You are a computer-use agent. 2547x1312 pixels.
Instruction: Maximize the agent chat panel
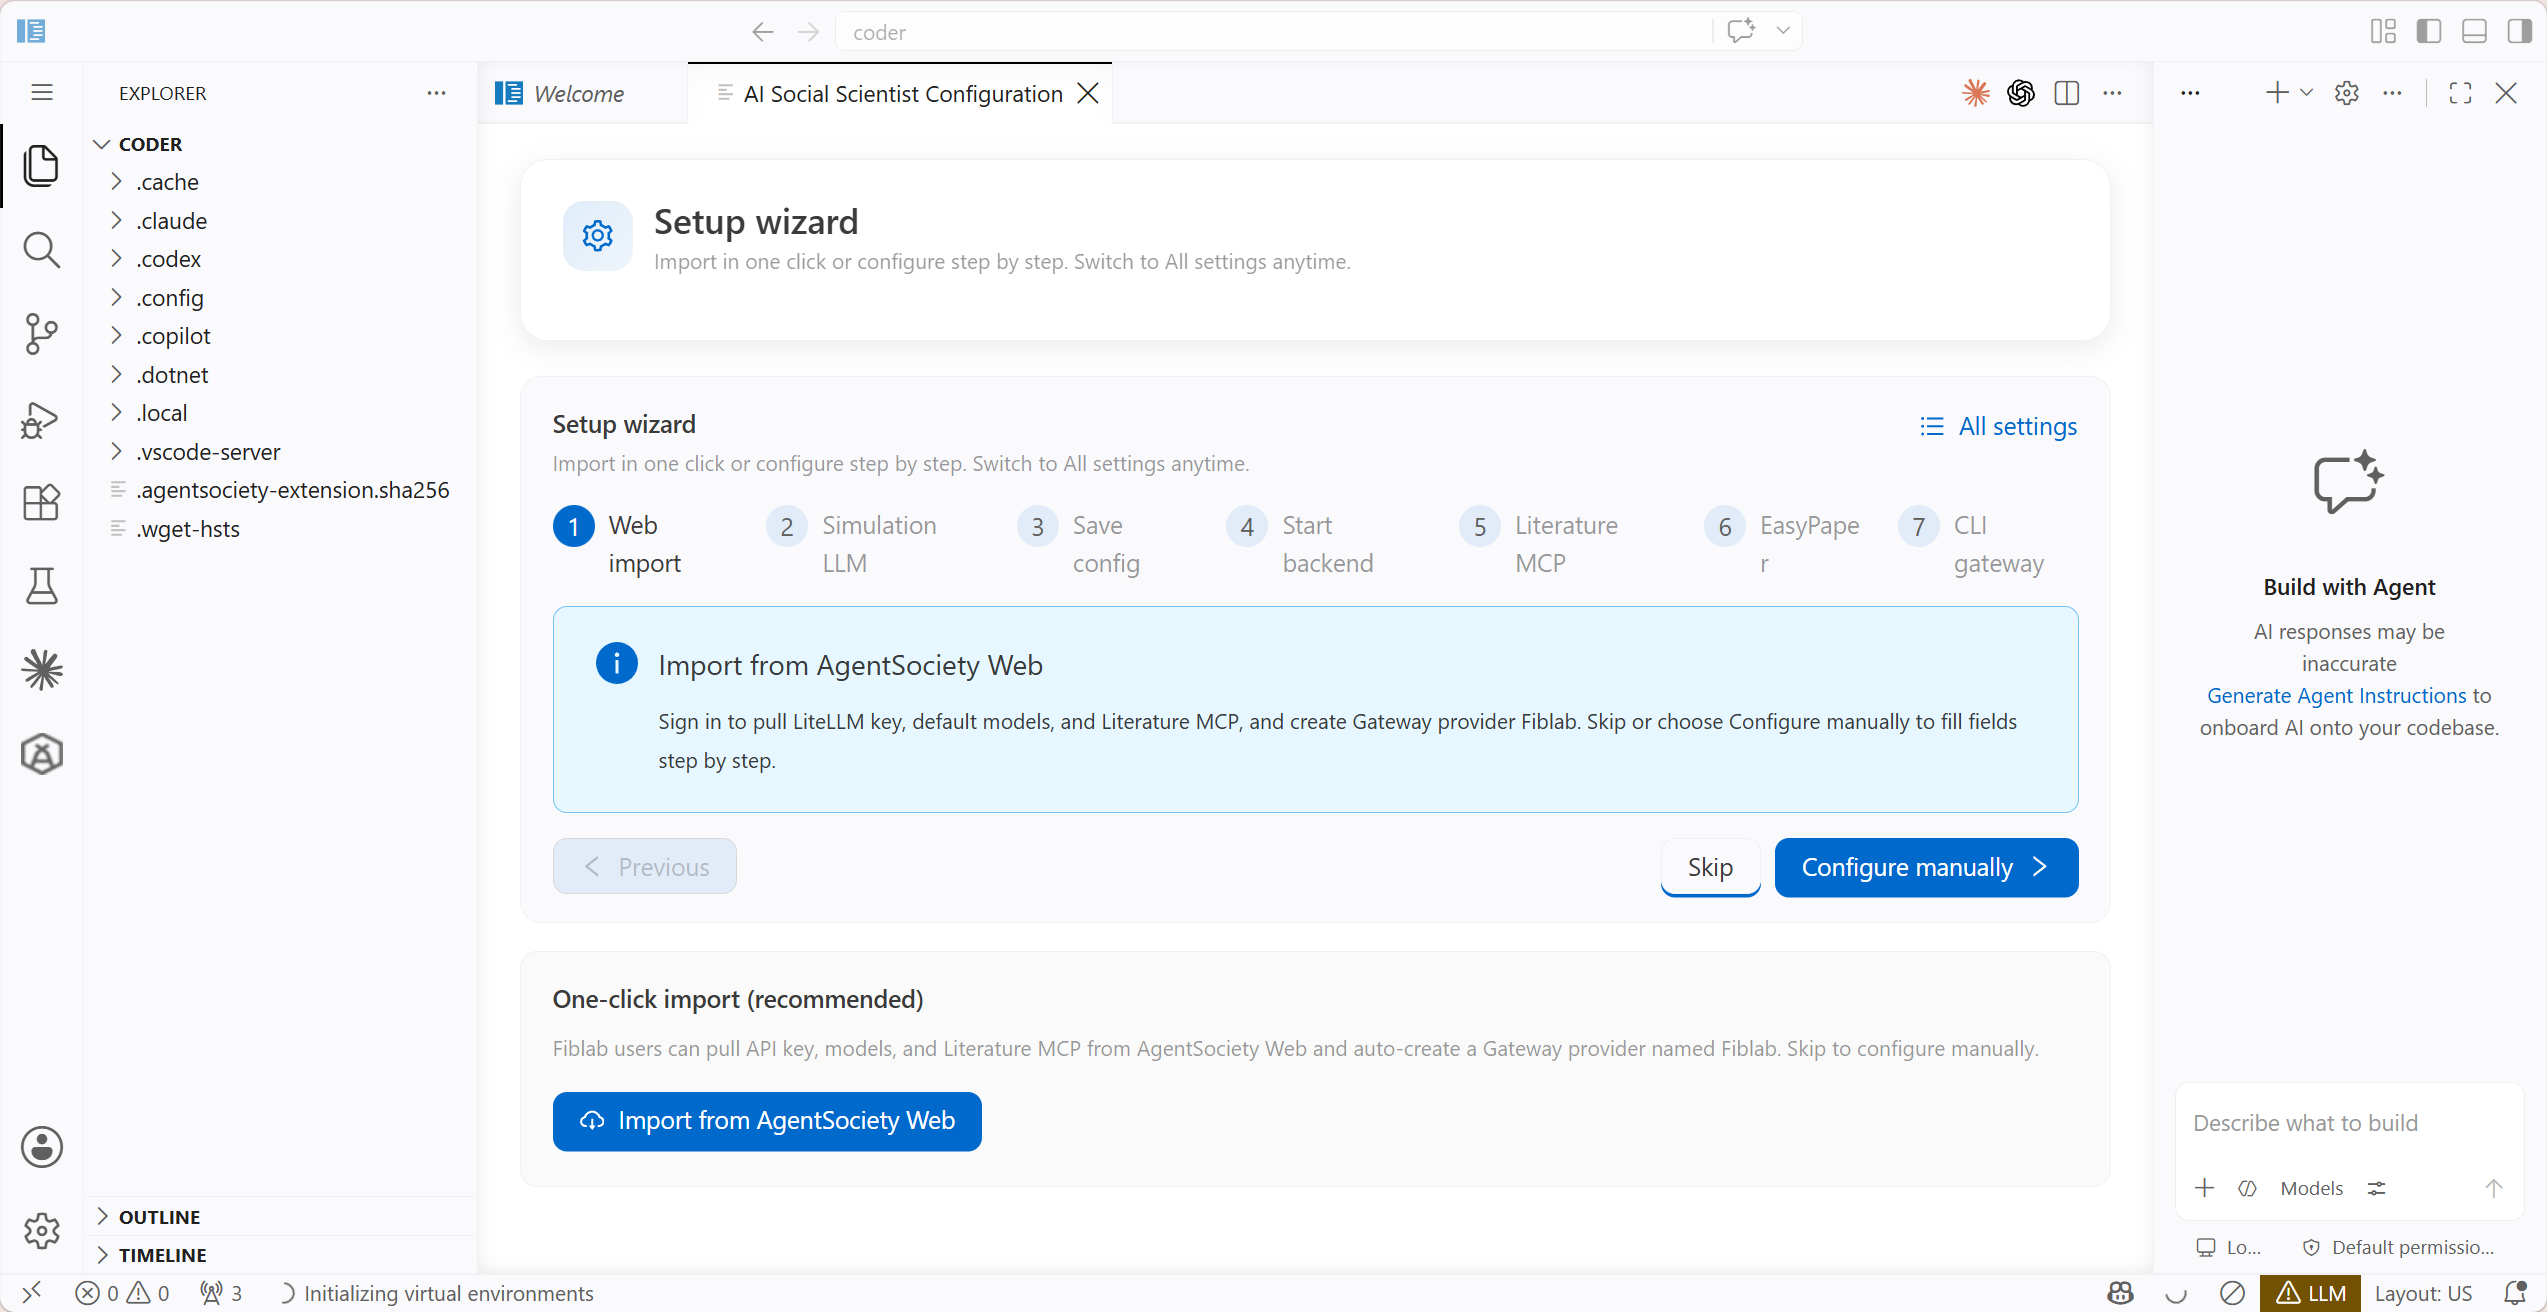pyautogui.click(x=2460, y=93)
